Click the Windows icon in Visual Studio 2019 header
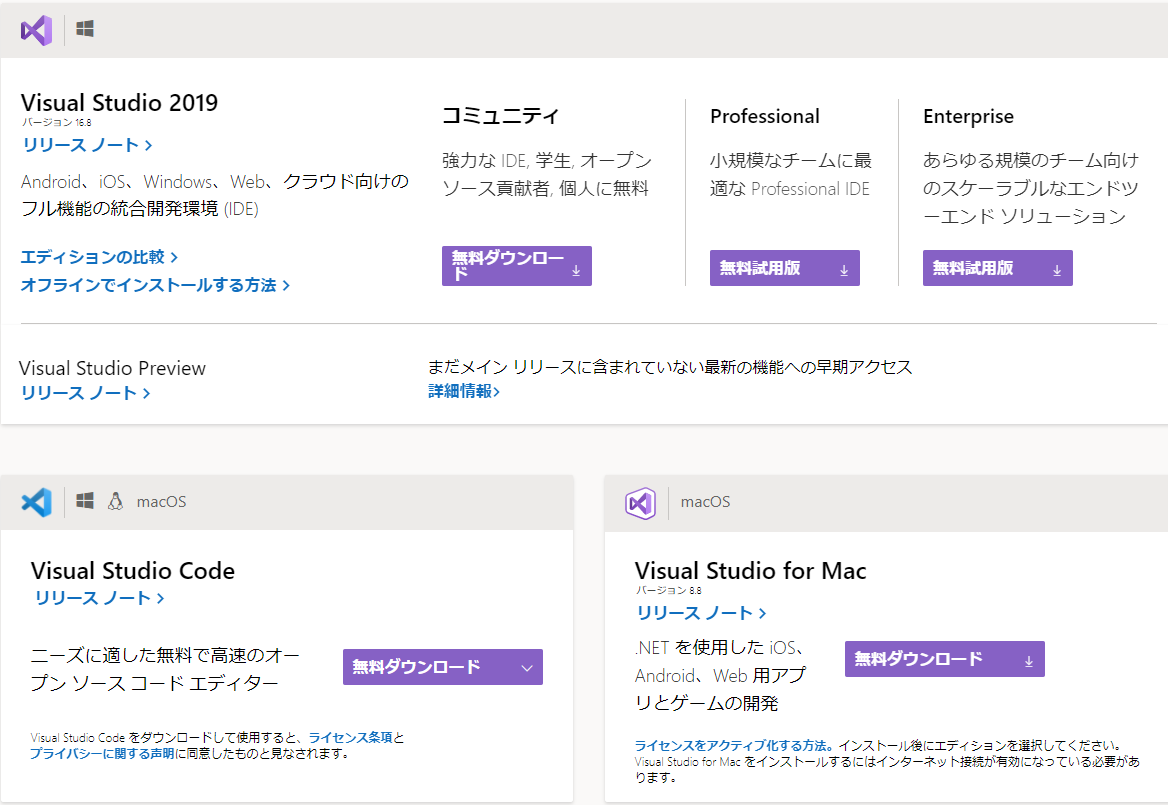This screenshot has height=805, width=1168. (x=85, y=29)
